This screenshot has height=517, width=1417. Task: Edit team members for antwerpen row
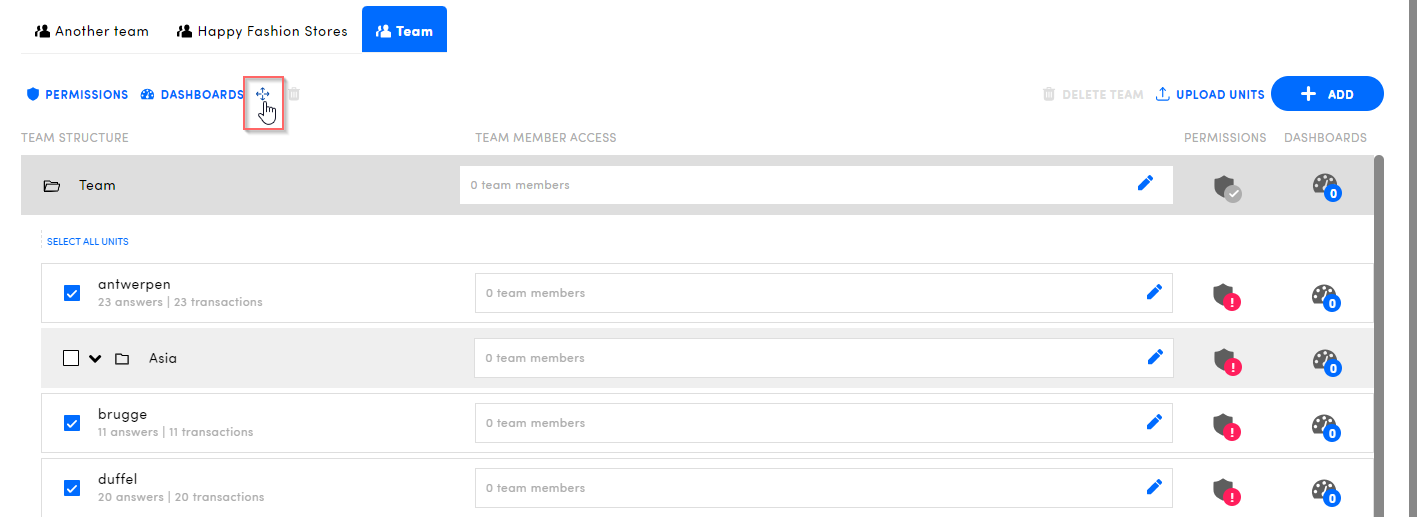coord(1154,292)
